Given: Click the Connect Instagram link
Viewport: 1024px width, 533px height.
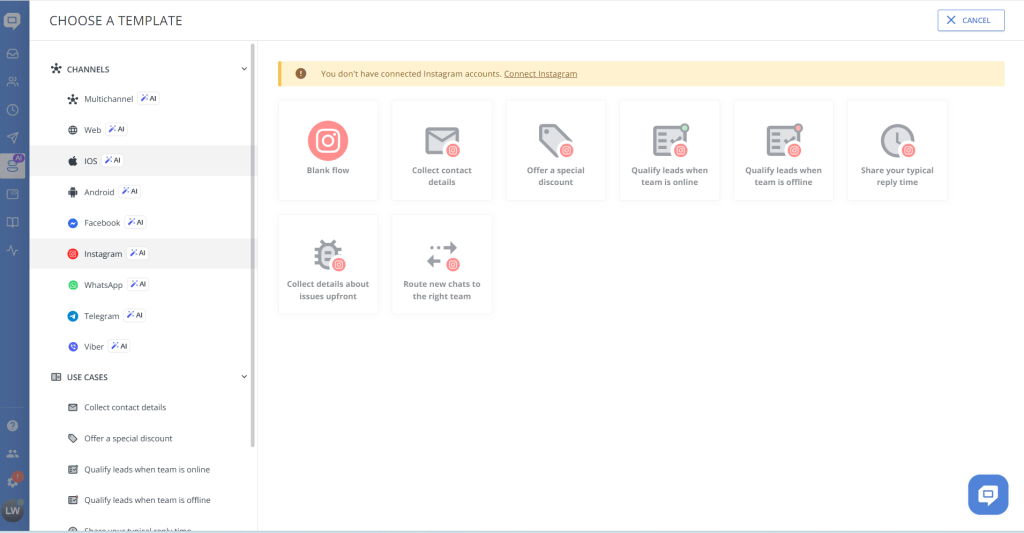Looking at the screenshot, I should (x=540, y=74).
